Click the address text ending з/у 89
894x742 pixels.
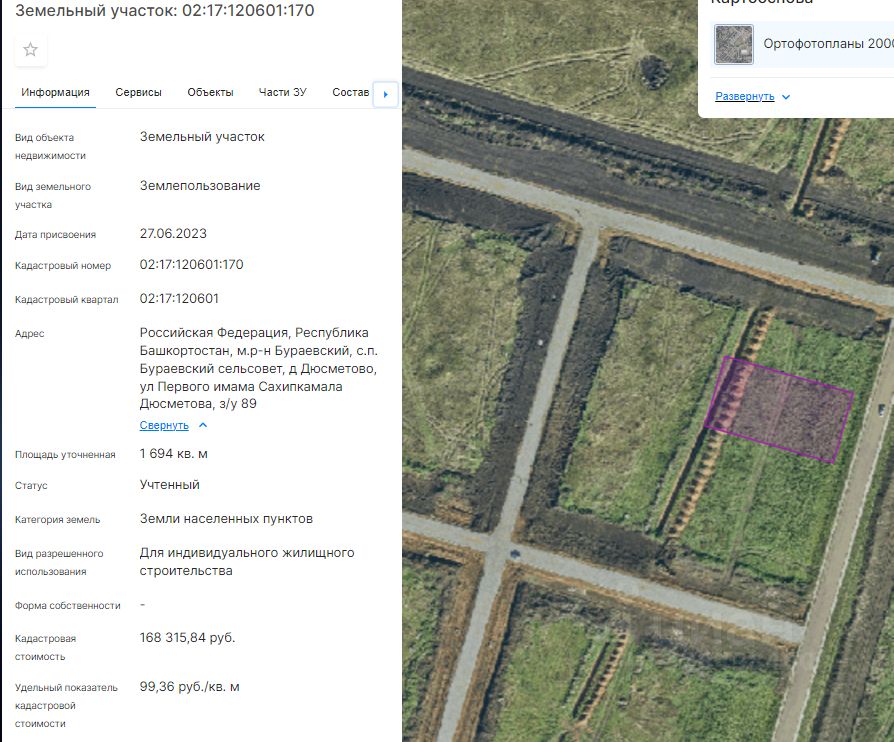tap(259, 368)
